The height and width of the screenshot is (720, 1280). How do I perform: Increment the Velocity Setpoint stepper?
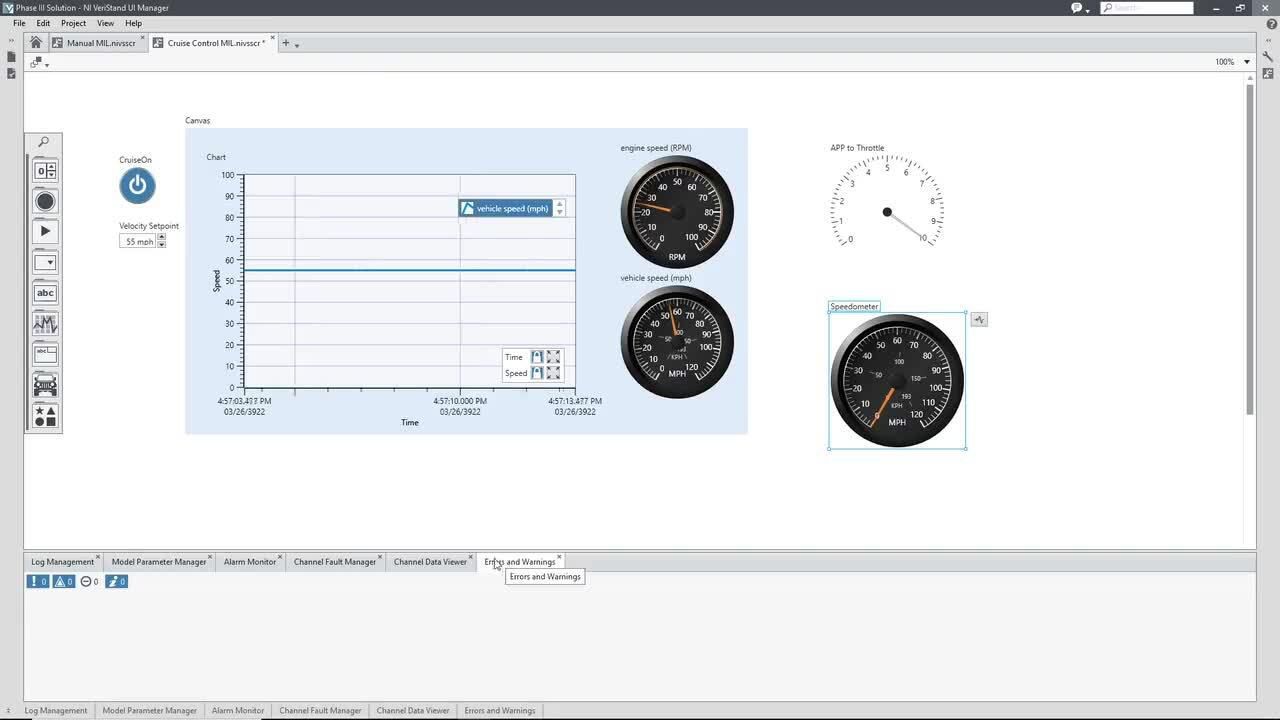[x=161, y=238]
